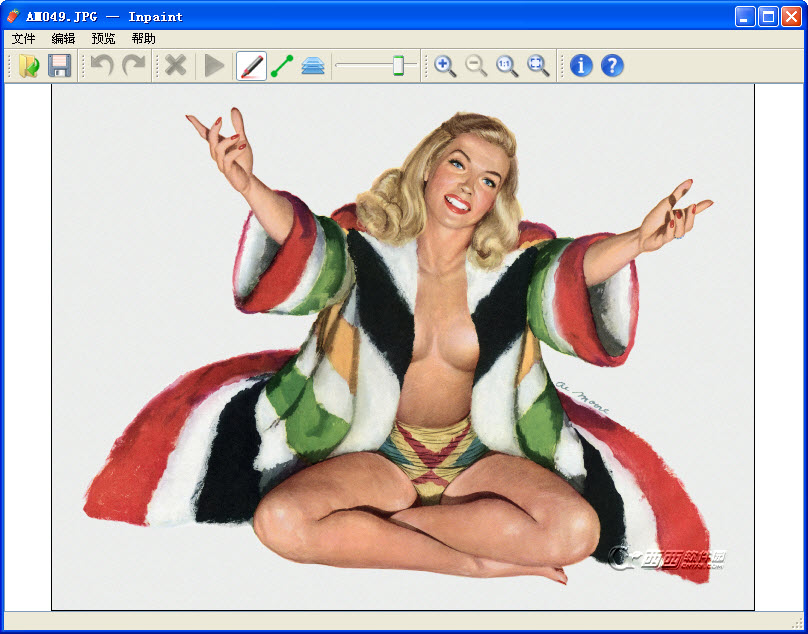Select the green guide line tool

coord(282,66)
